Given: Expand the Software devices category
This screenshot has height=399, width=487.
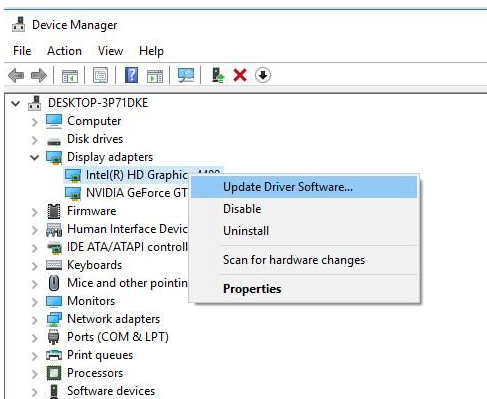Looking at the screenshot, I should pos(34,392).
